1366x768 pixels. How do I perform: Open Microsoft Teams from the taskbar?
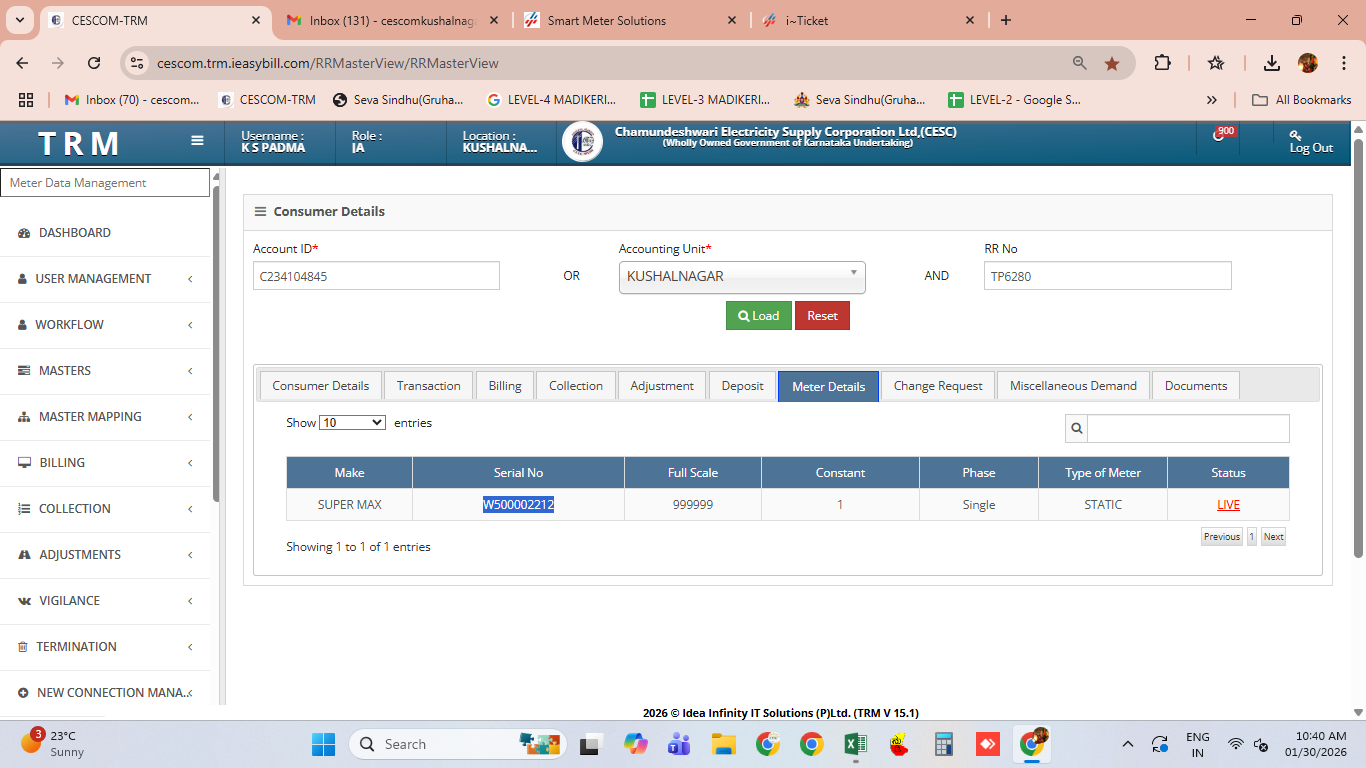click(679, 744)
